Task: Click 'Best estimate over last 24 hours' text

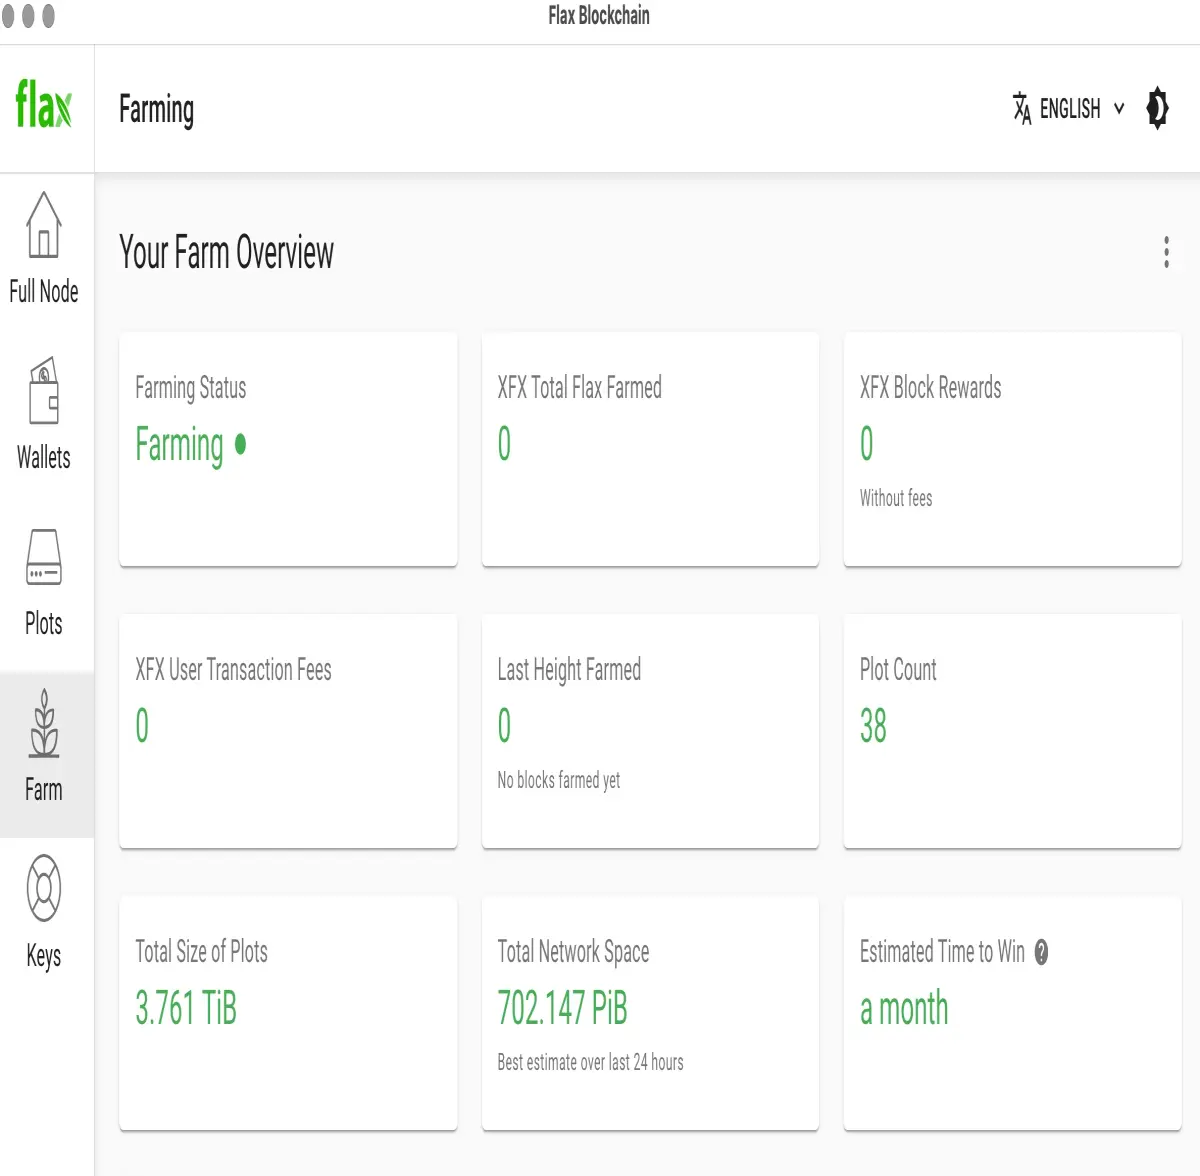Action: (590, 1062)
